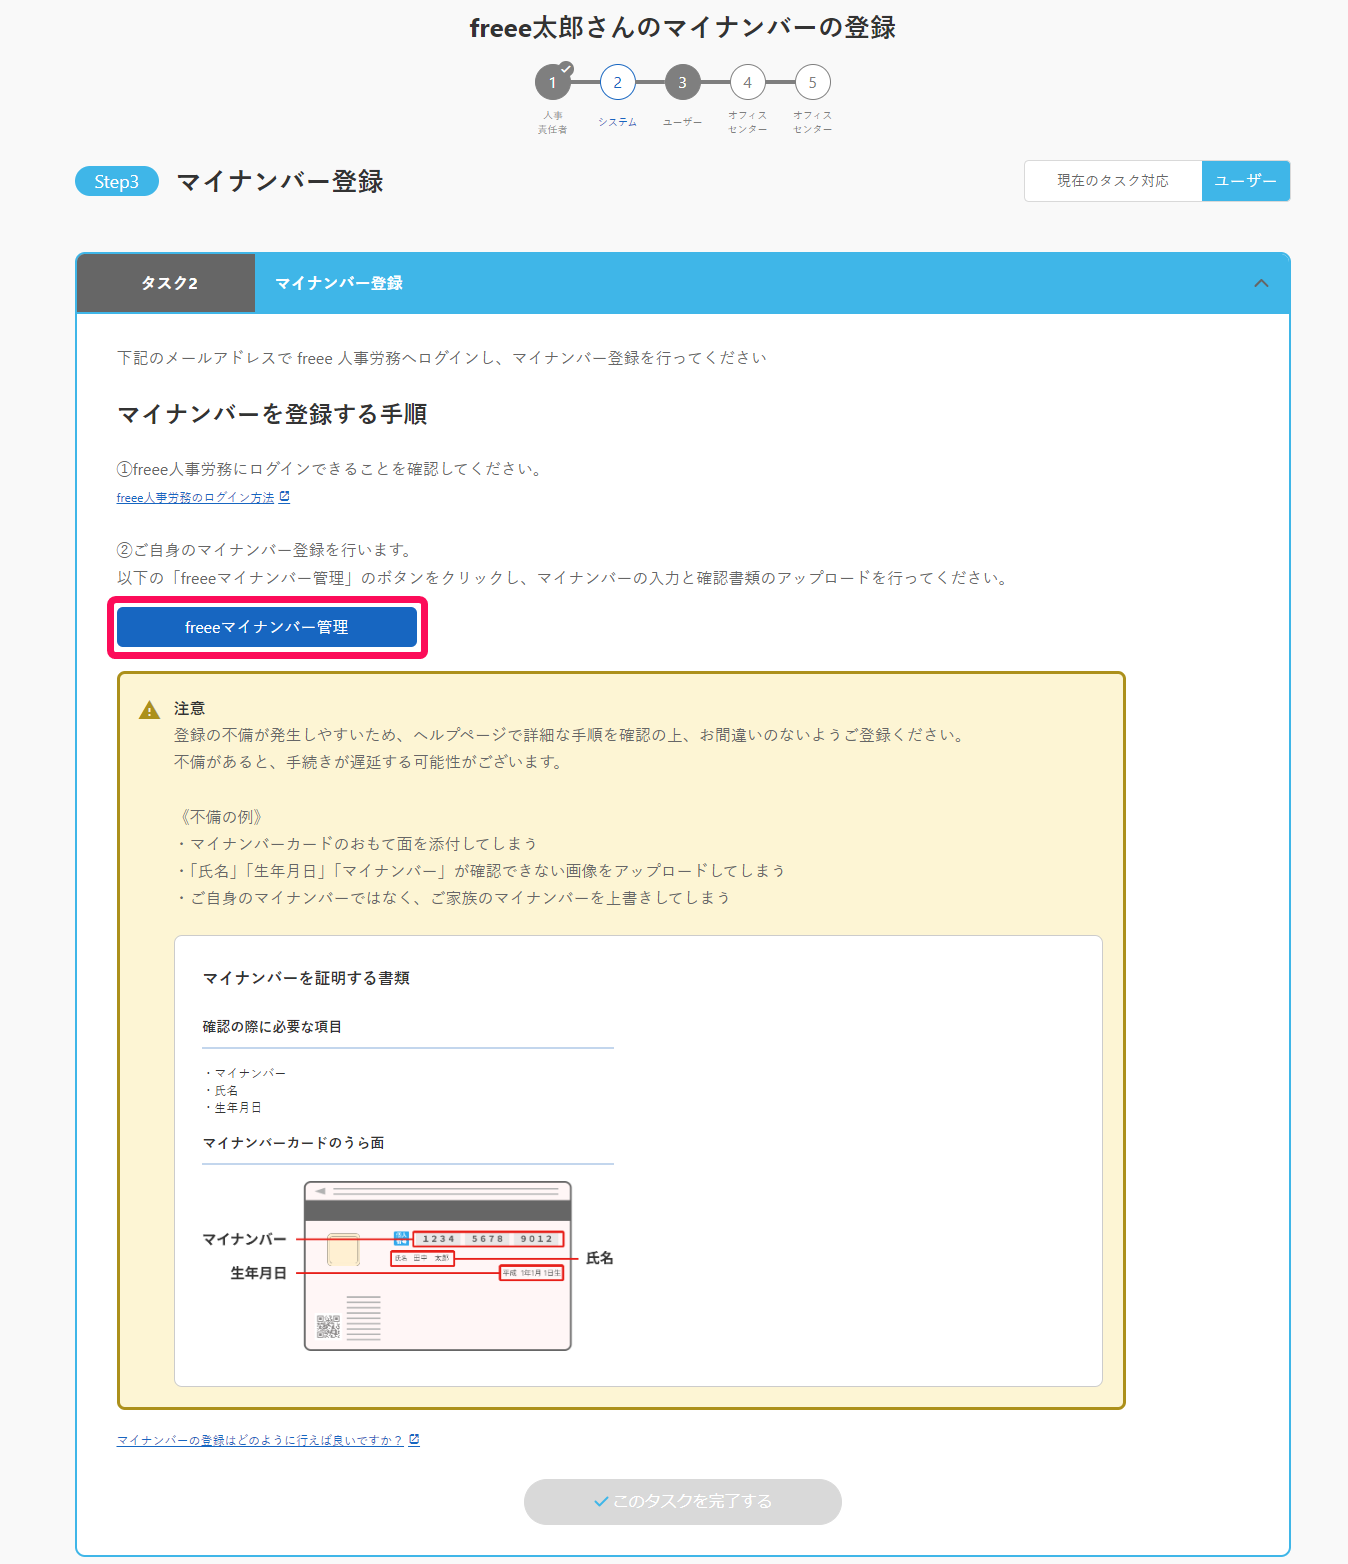Click step 5 オフィスセンター circle
The height and width of the screenshot is (1564, 1348).
812,82
